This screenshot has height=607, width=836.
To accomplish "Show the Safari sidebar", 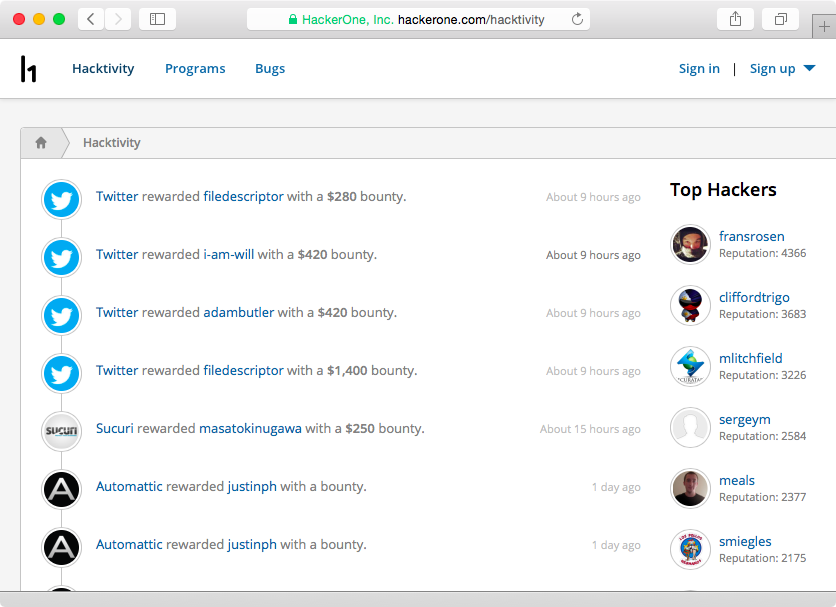I will tap(157, 19).
